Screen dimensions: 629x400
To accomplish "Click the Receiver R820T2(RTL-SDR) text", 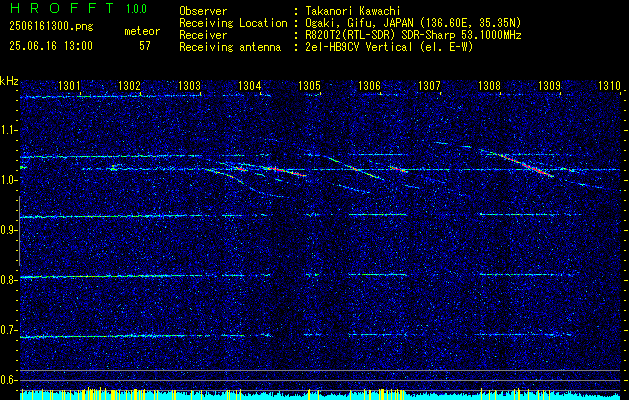I will click(x=413, y=35).
